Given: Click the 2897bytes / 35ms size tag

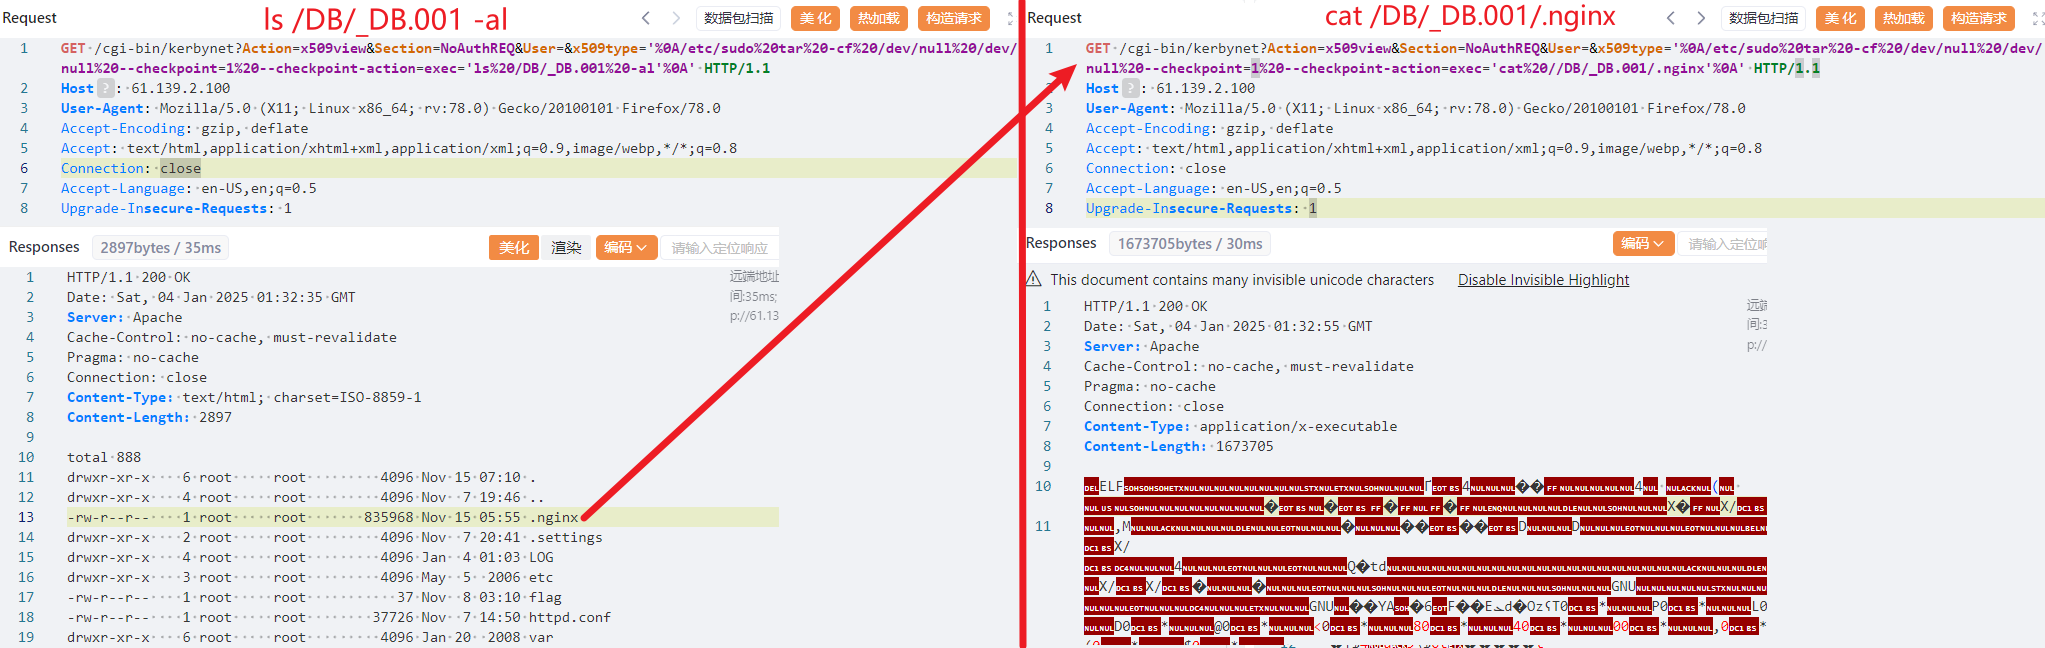Looking at the screenshot, I should (x=160, y=247).
